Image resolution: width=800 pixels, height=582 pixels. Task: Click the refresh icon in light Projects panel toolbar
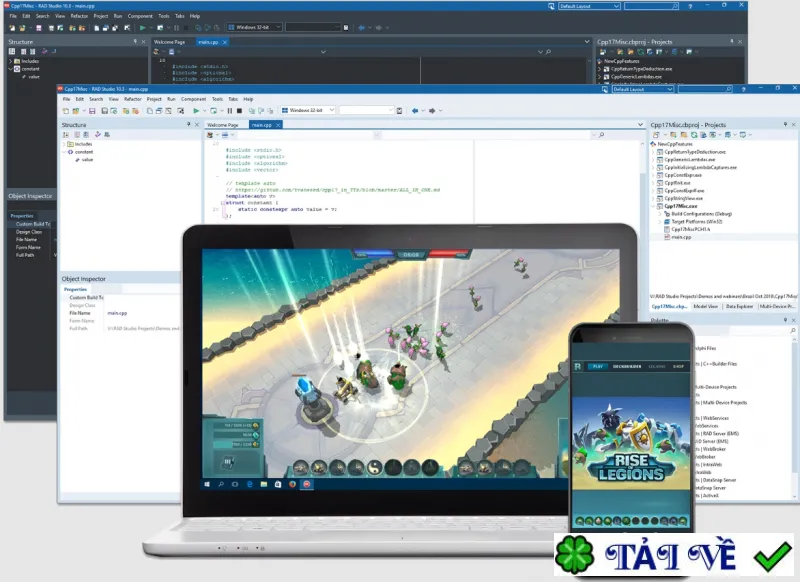[x=694, y=135]
